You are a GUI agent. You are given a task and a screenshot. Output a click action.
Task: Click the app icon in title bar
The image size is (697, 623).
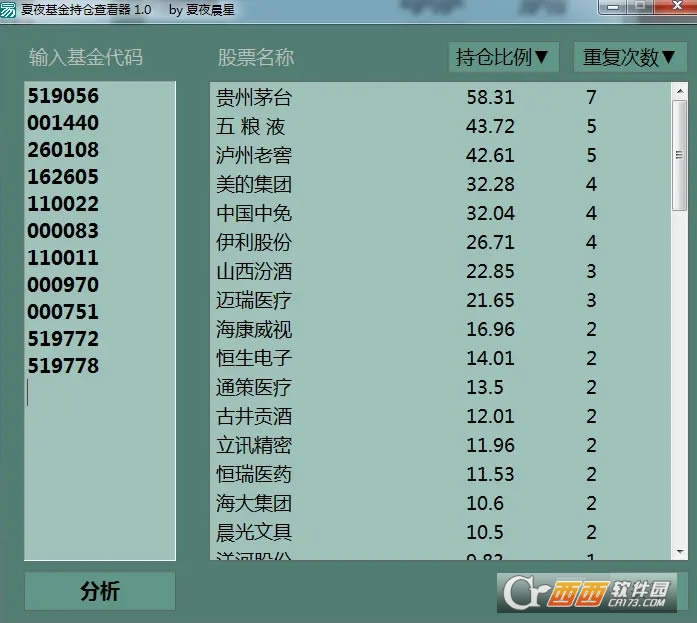click(x=8, y=9)
